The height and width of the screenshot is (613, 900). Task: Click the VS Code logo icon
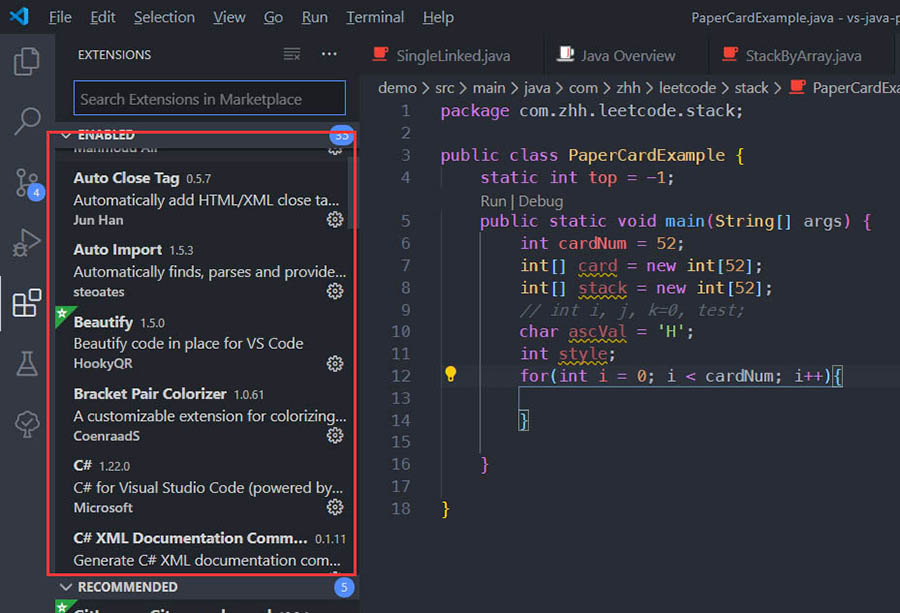(19, 16)
